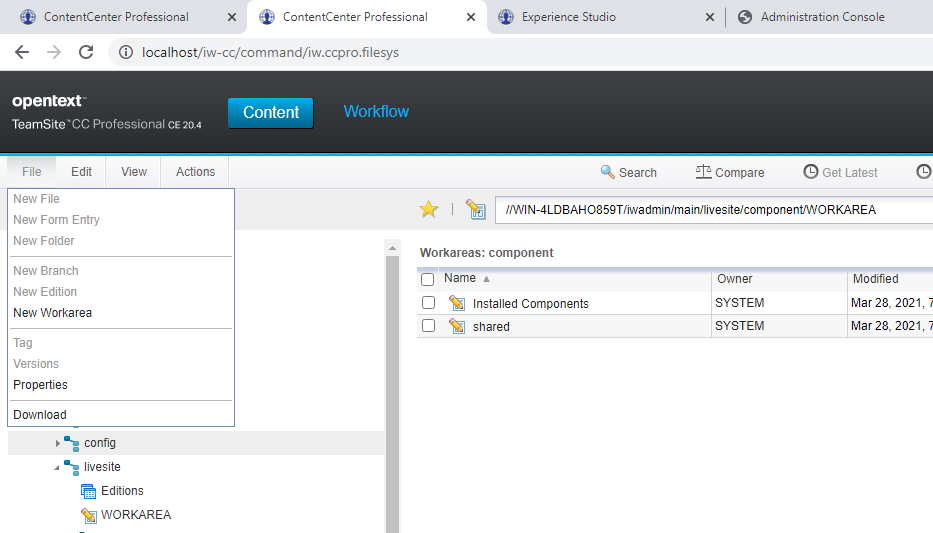Click SYSTEM owner in shared row

click(740, 326)
